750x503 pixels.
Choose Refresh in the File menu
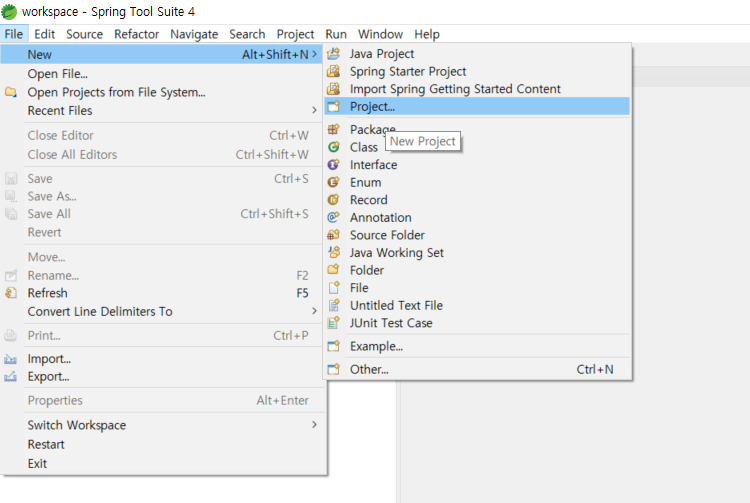pos(162,293)
